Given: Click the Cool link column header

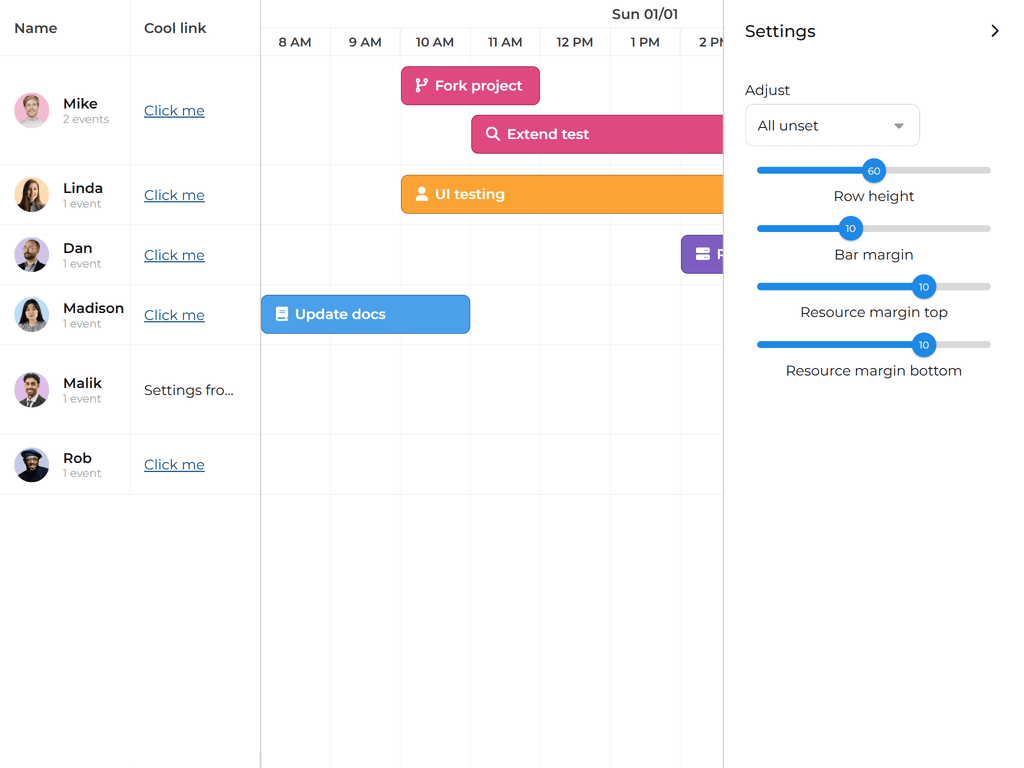Looking at the screenshot, I should point(175,28).
